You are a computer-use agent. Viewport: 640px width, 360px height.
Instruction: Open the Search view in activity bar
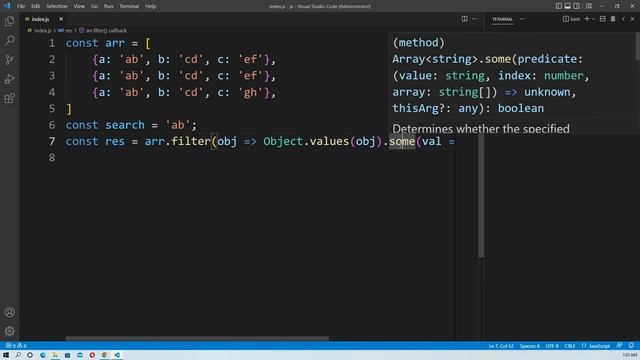pos(9,40)
